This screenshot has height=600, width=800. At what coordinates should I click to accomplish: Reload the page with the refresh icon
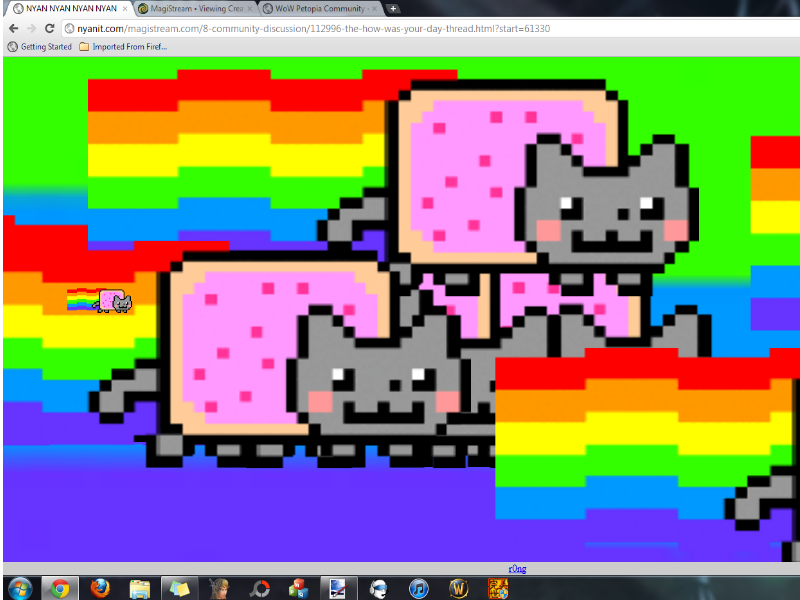[x=49, y=29]
